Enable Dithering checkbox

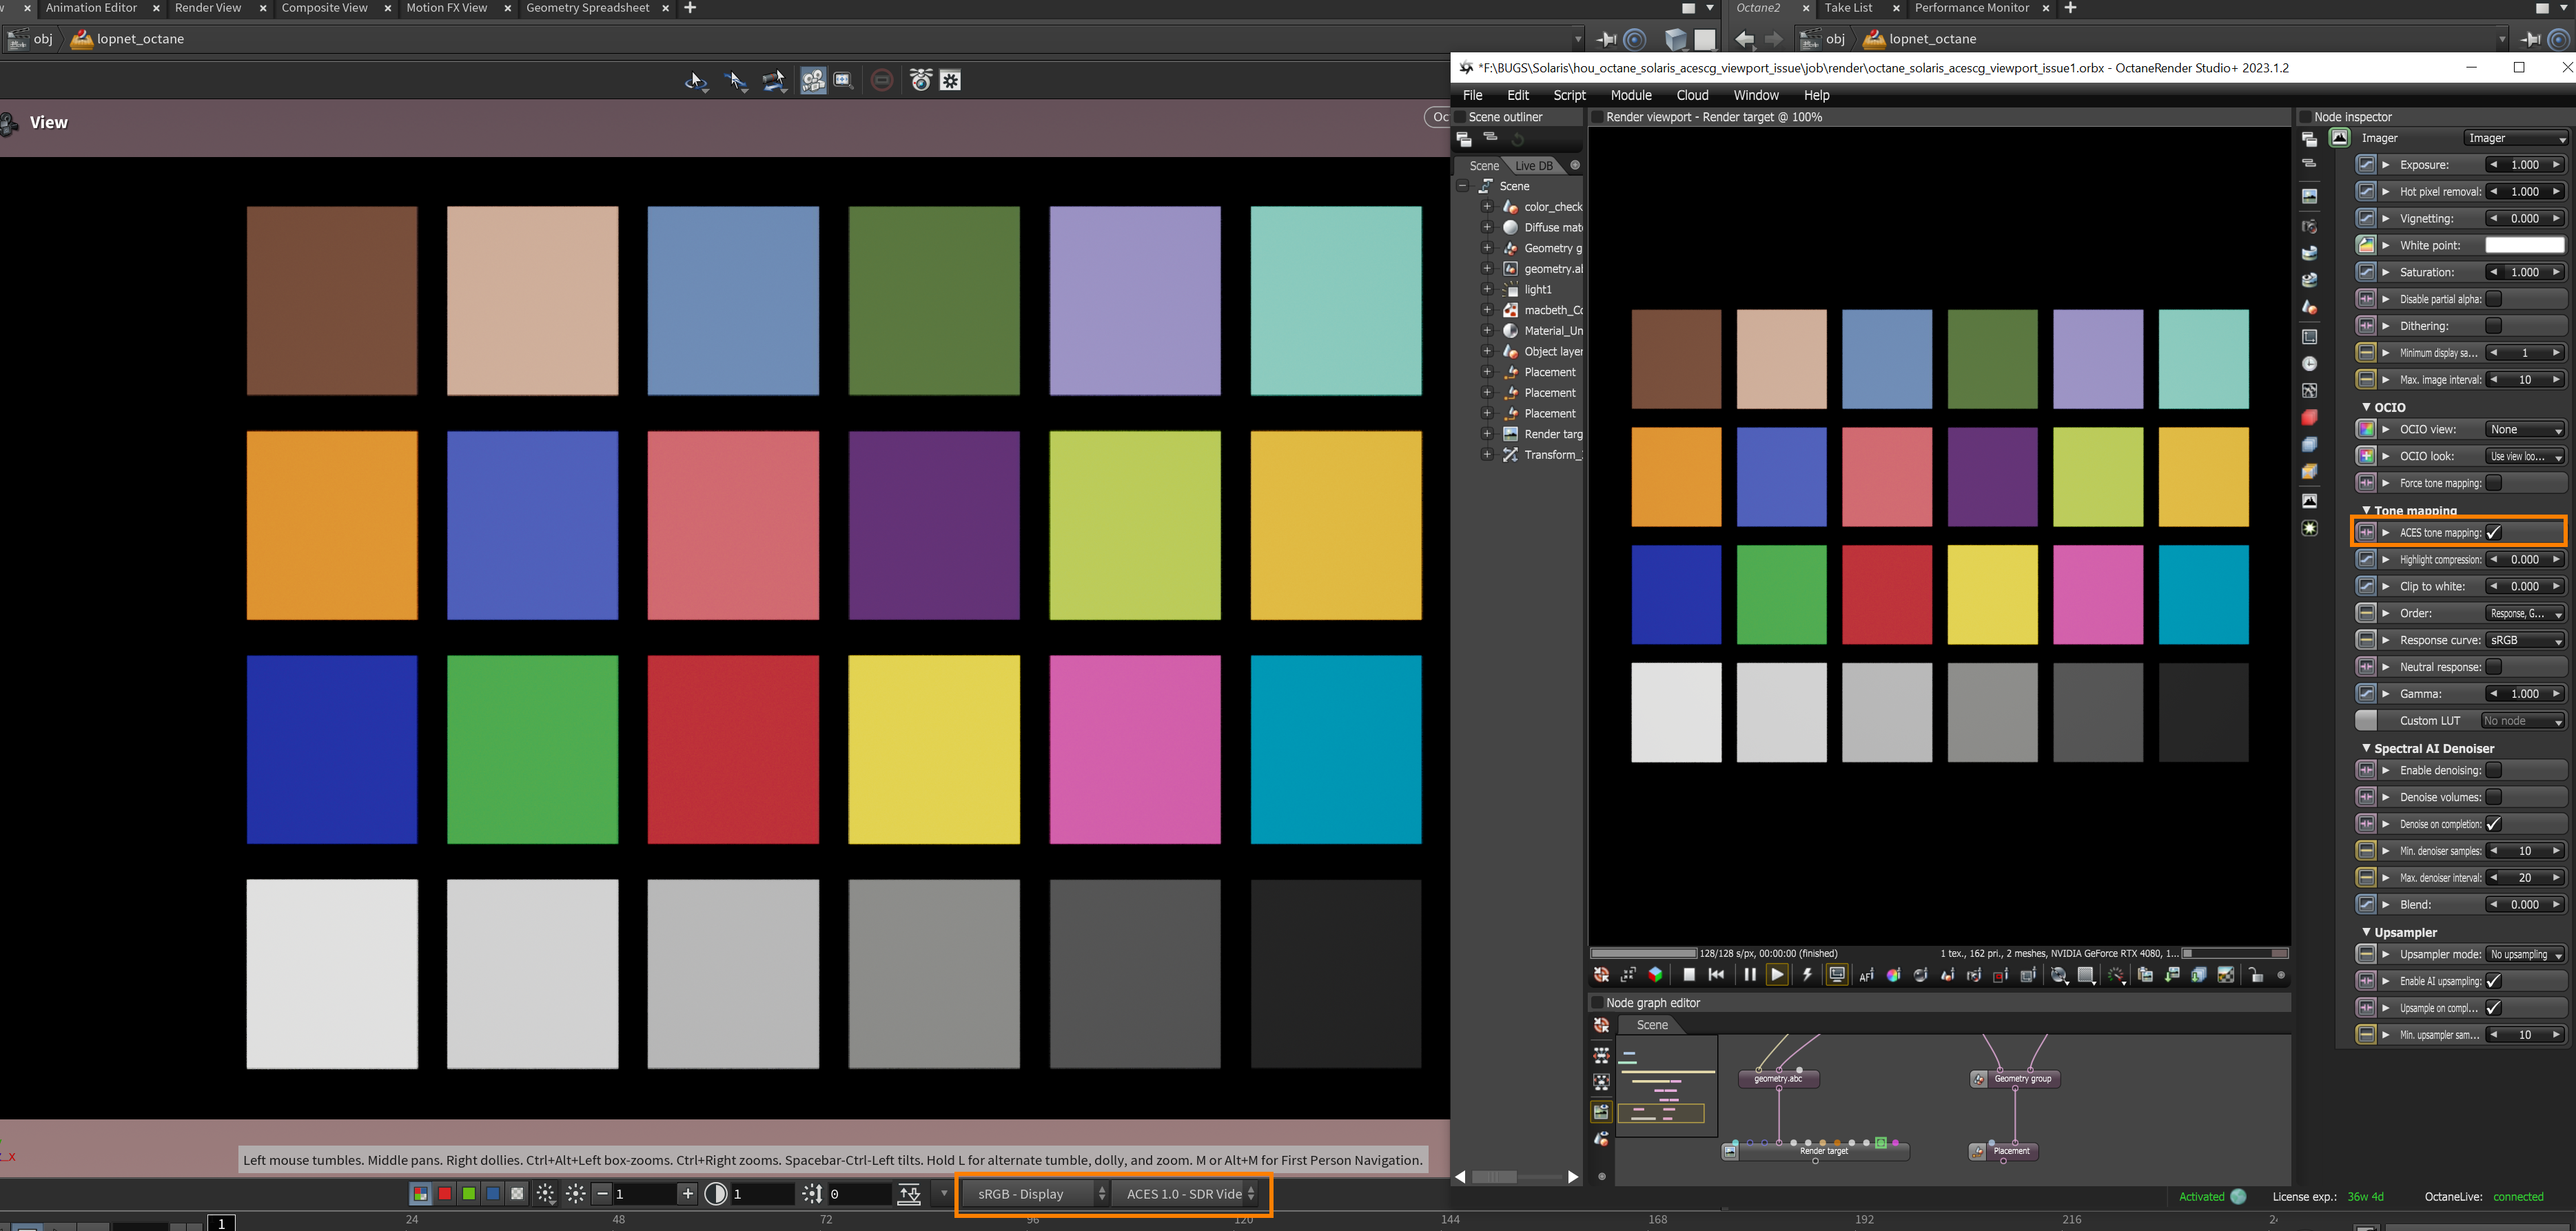(2494, 326)
